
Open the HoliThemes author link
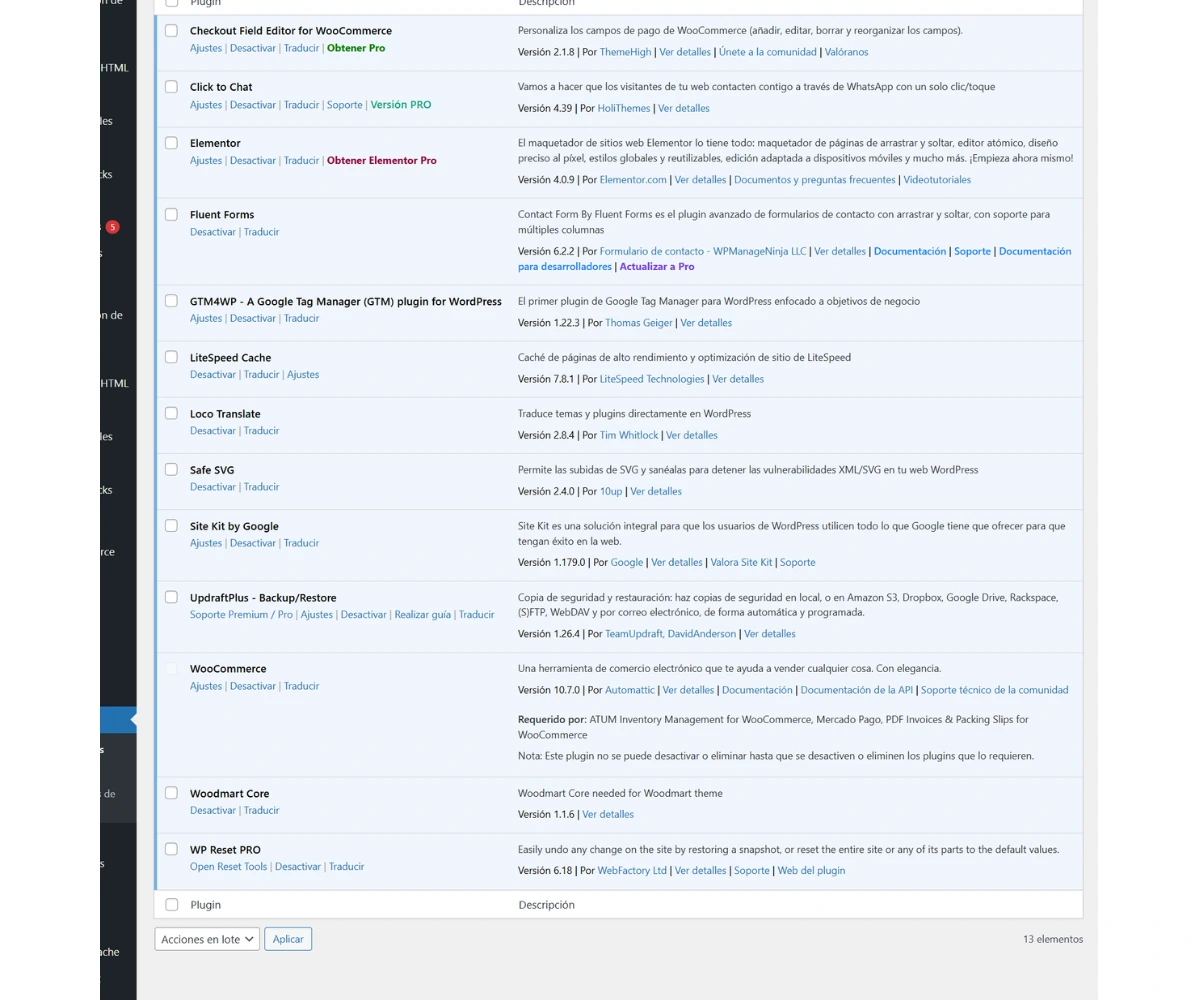624,108
